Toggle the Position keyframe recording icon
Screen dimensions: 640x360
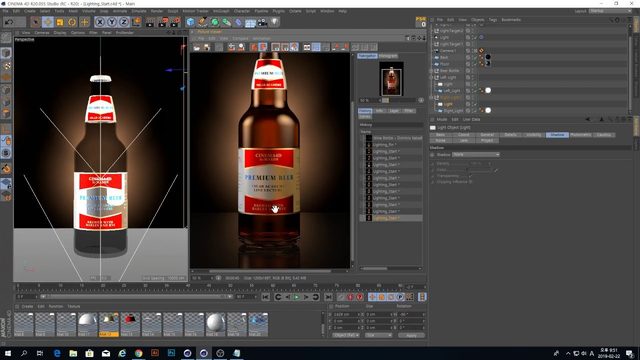(x=372, y=297)
